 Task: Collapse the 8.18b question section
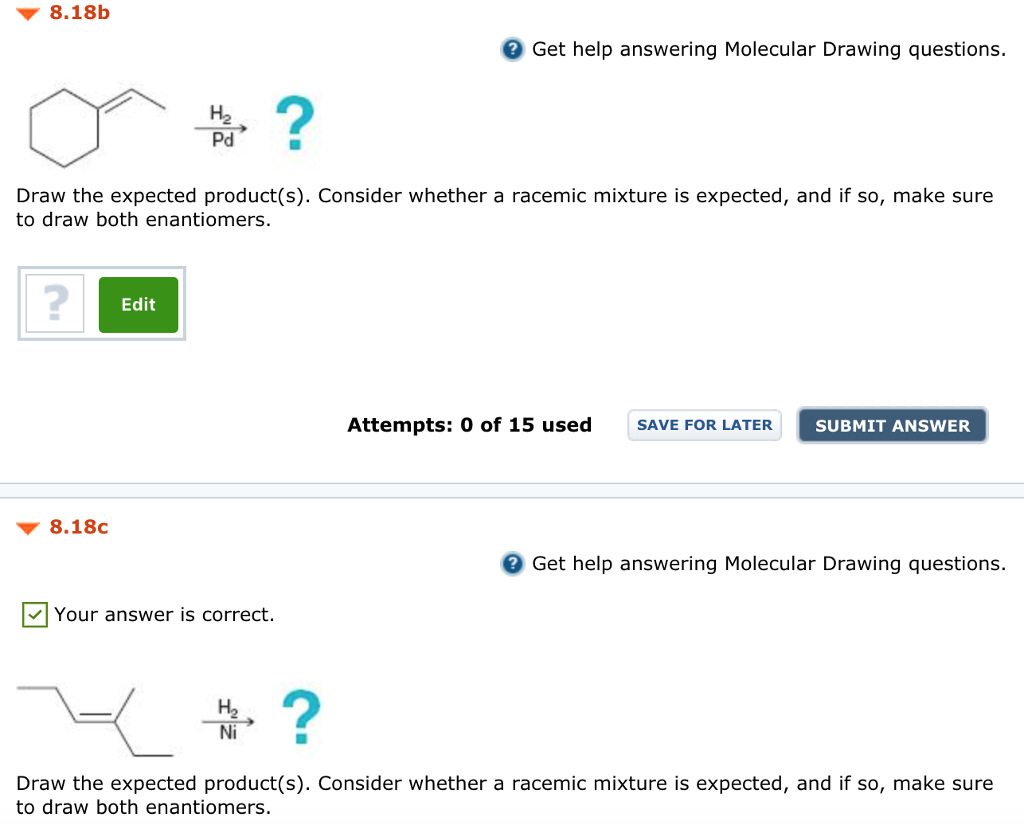tap(26, 12)
